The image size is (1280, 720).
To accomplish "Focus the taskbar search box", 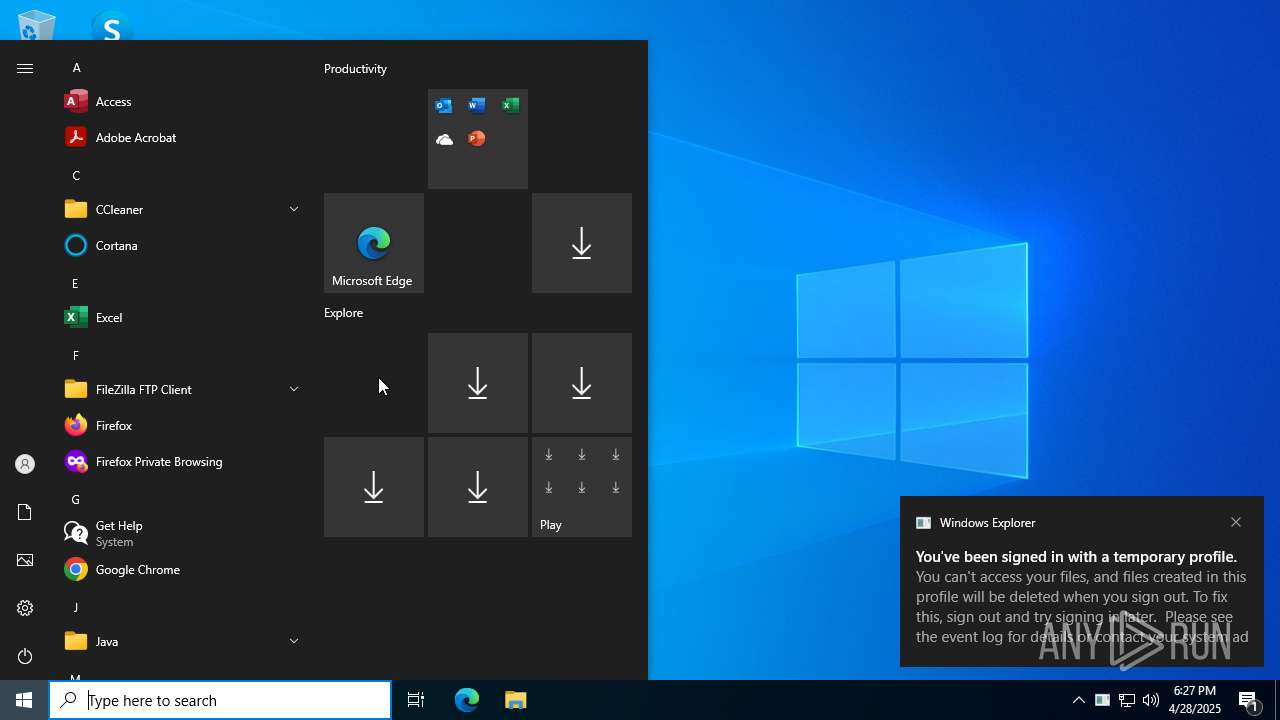I will tap(220, 700).
